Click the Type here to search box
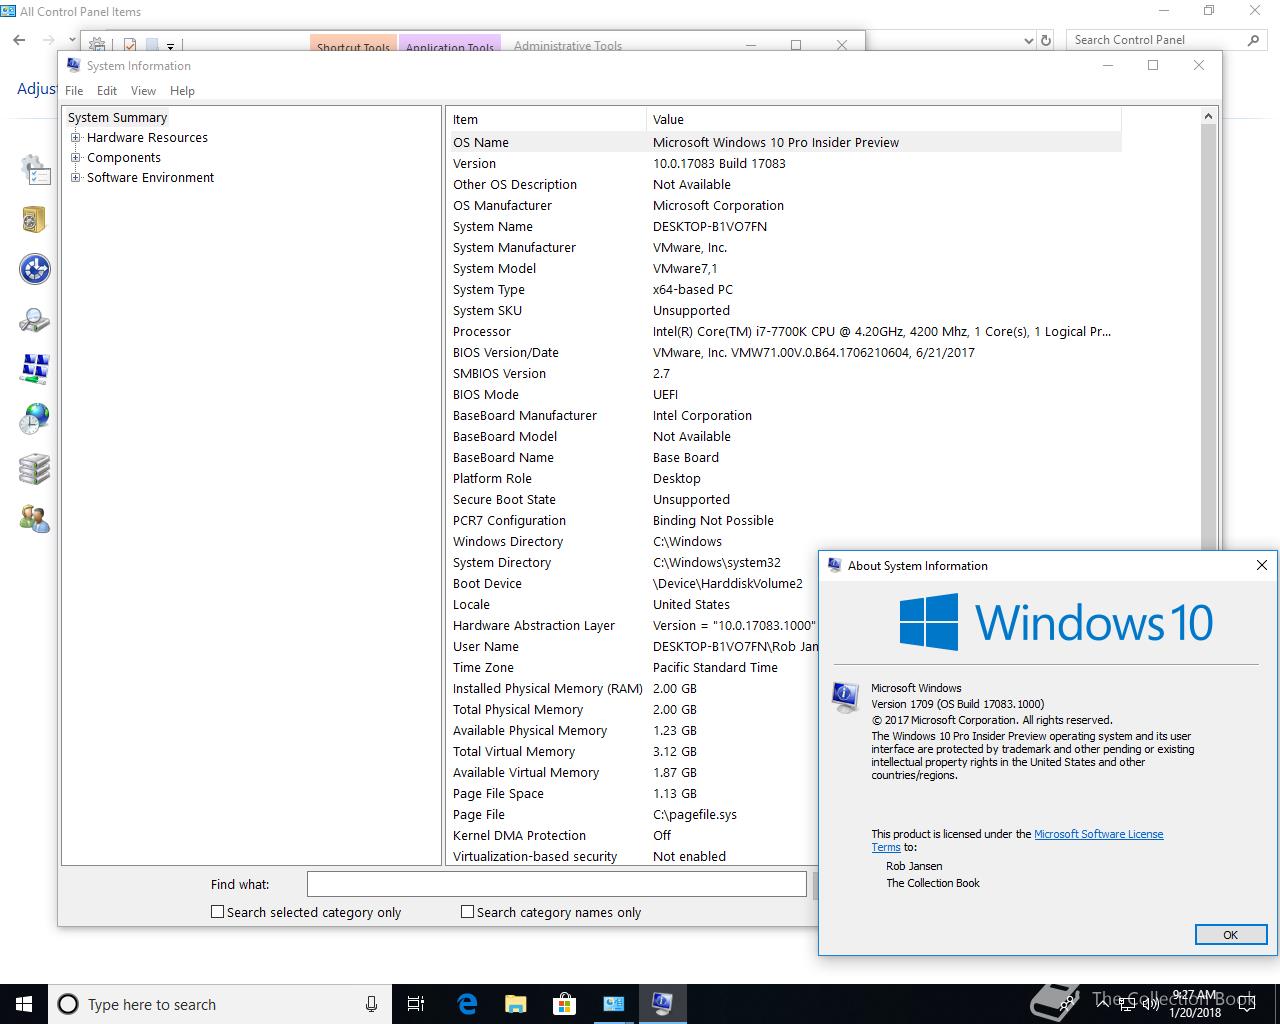This screenshot has height=1024, width=1280. (218, 1004)
